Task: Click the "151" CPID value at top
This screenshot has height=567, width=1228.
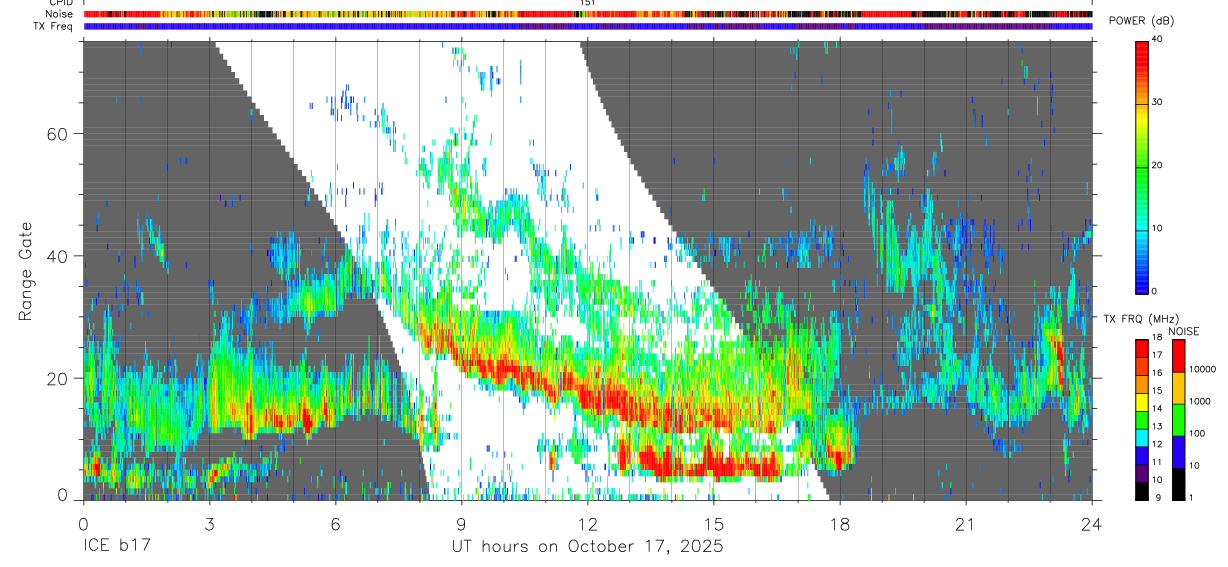Action: [x=587, y=3]
